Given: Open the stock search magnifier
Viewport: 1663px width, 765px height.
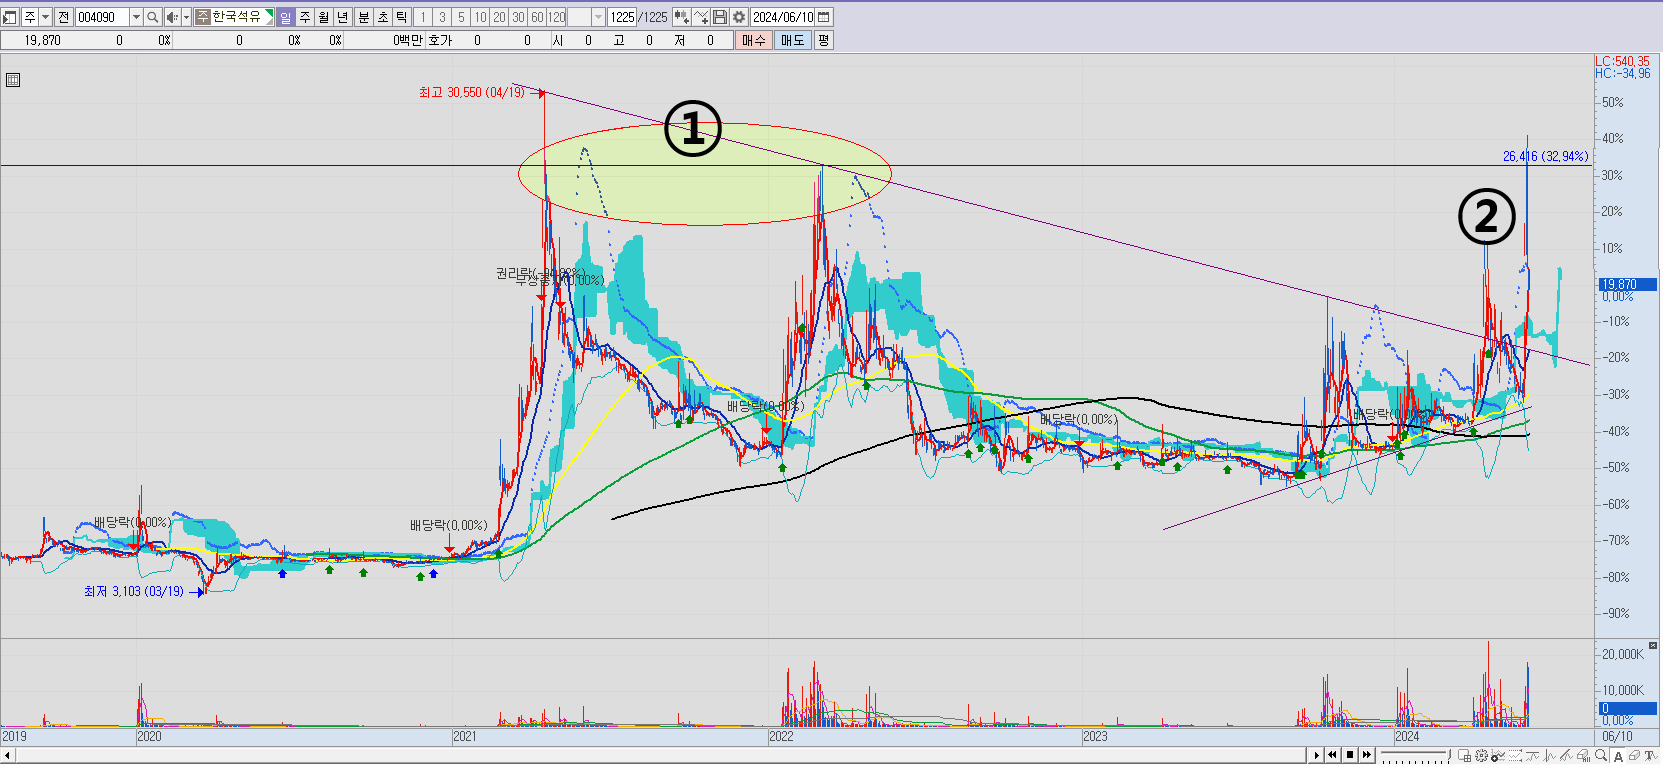Looking at the screenshot, I should tap(152, 17).
